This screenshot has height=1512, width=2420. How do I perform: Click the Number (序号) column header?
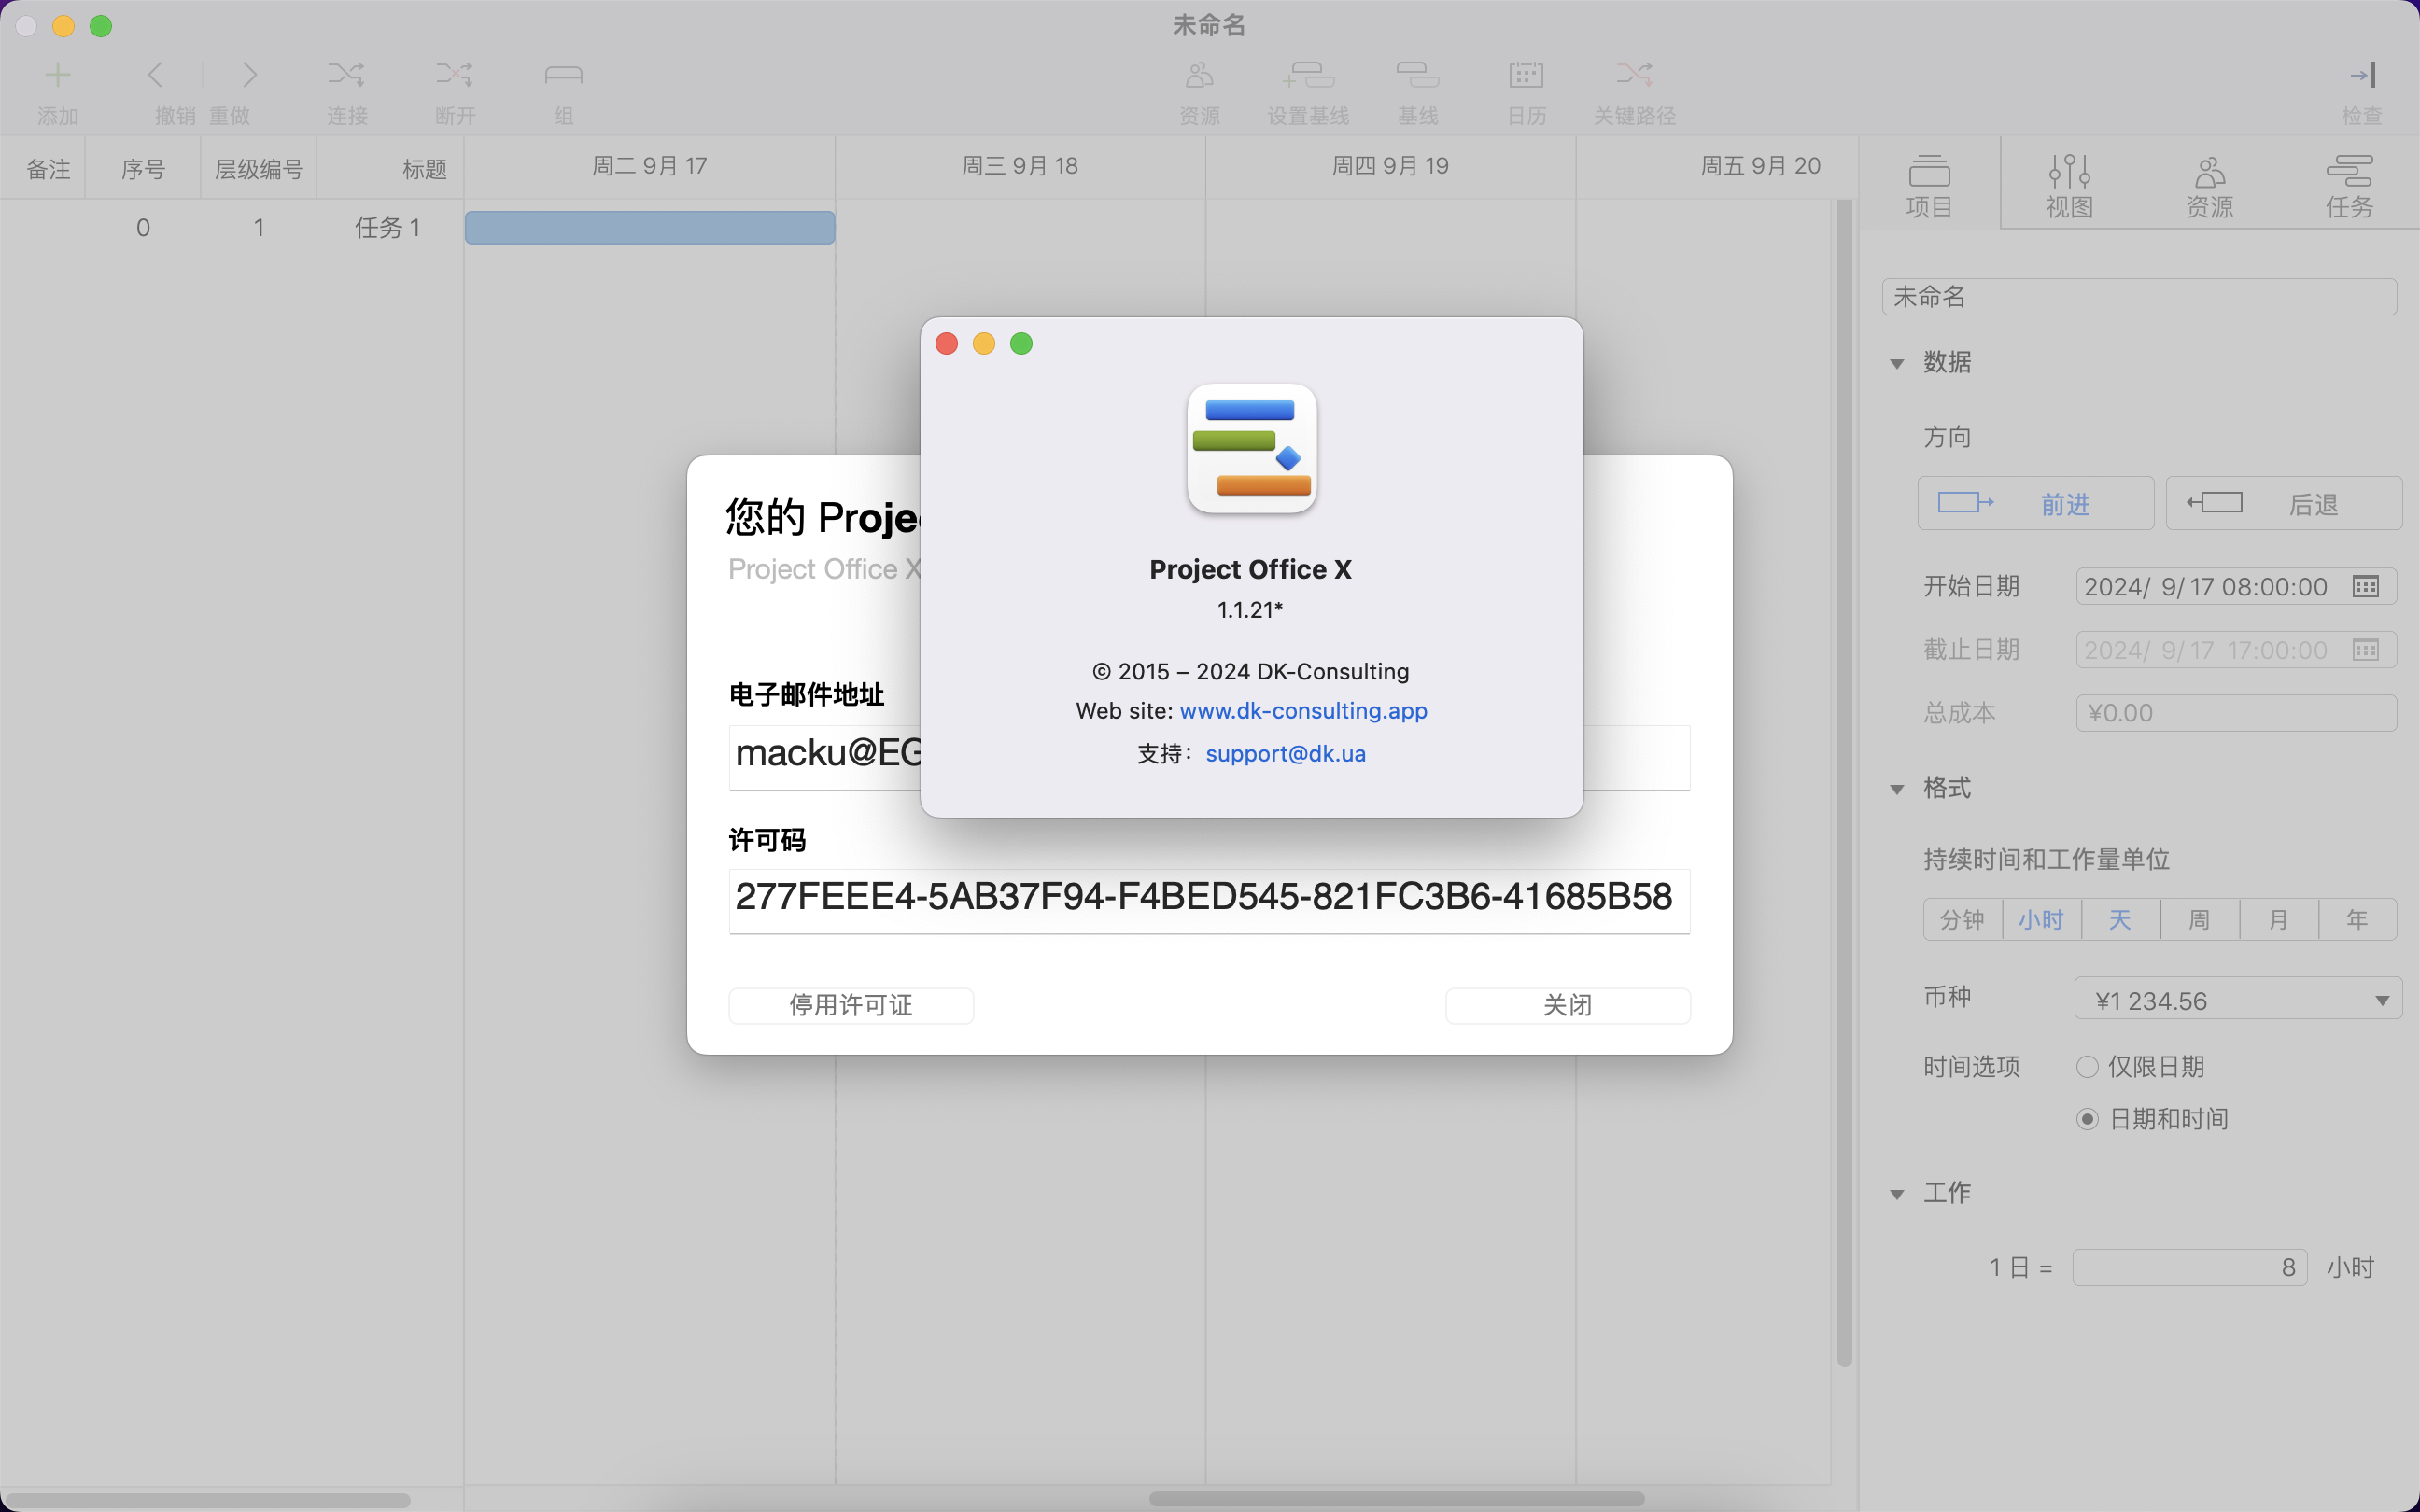[x=143, y=168]
